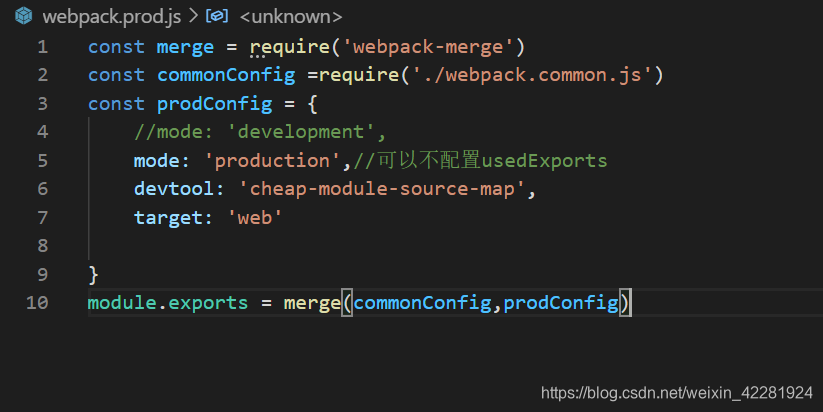Click the 'commonConfig' variable on line 2
The width and height of the screenshot is (823, 412).
coord(226,76)
